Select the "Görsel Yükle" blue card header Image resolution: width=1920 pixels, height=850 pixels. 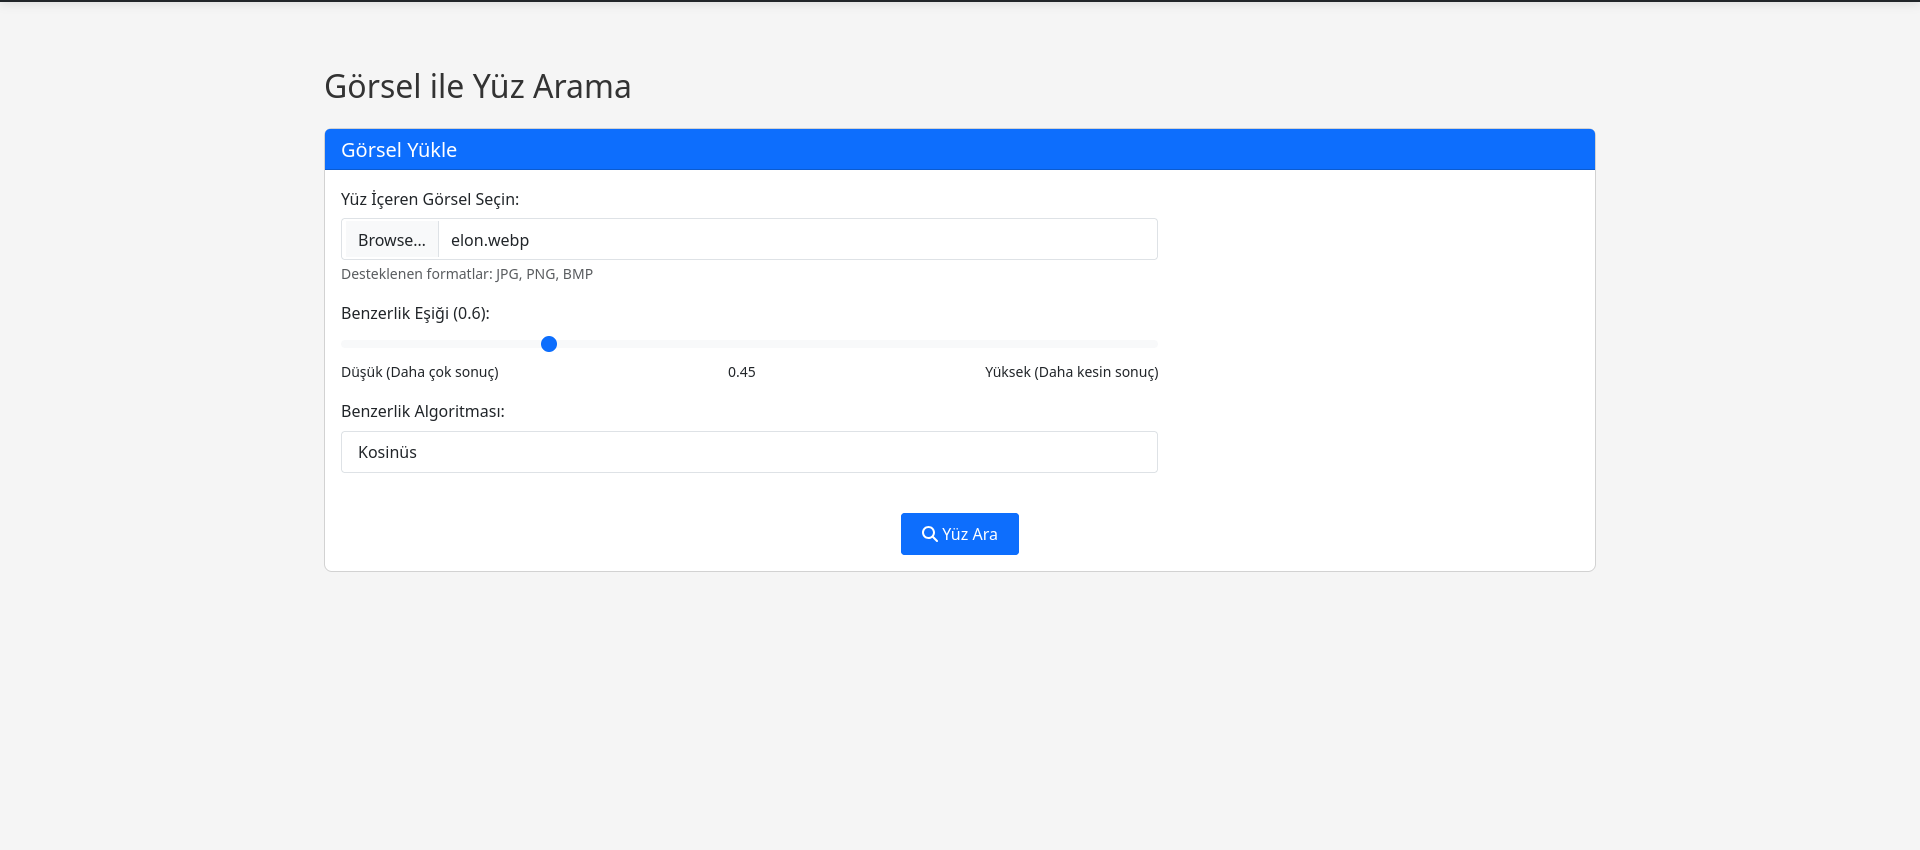[959, 150]
